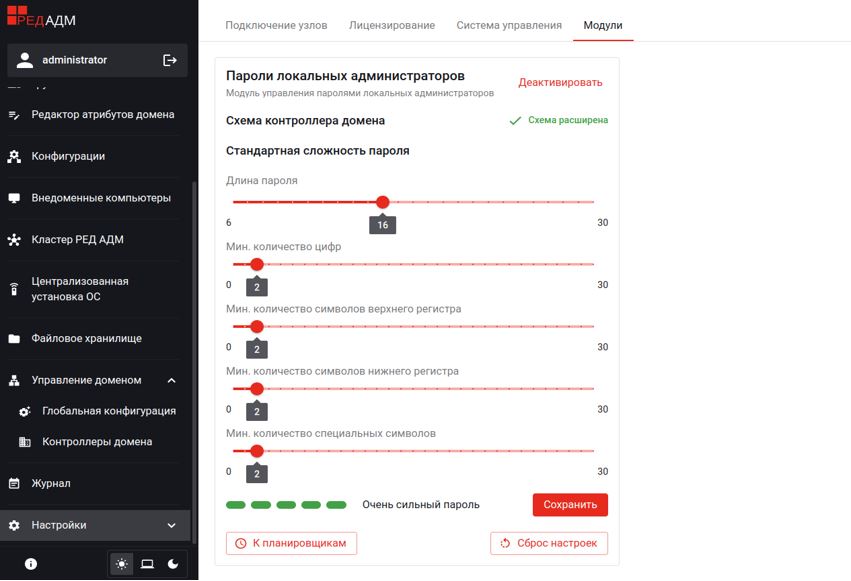Click the Длина пароля slider handle

pyautogui.click(x=383, y=202)
